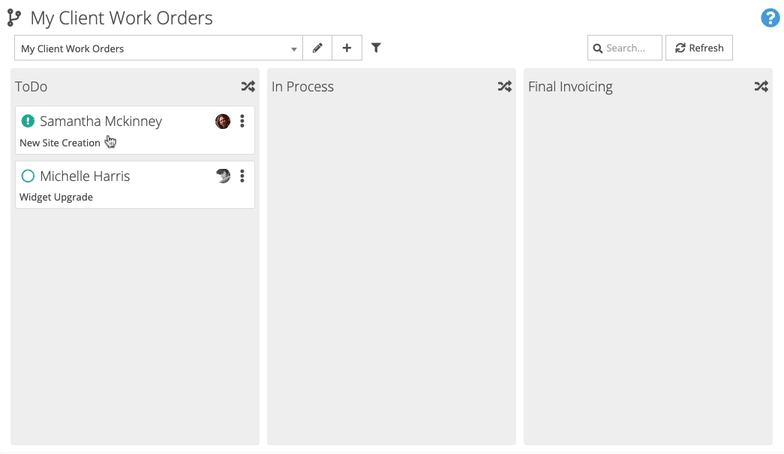This screenshot has width=784, height=454.
Task: Open three-dot menu on Michelle Harris card
Action: click(242, 176)
